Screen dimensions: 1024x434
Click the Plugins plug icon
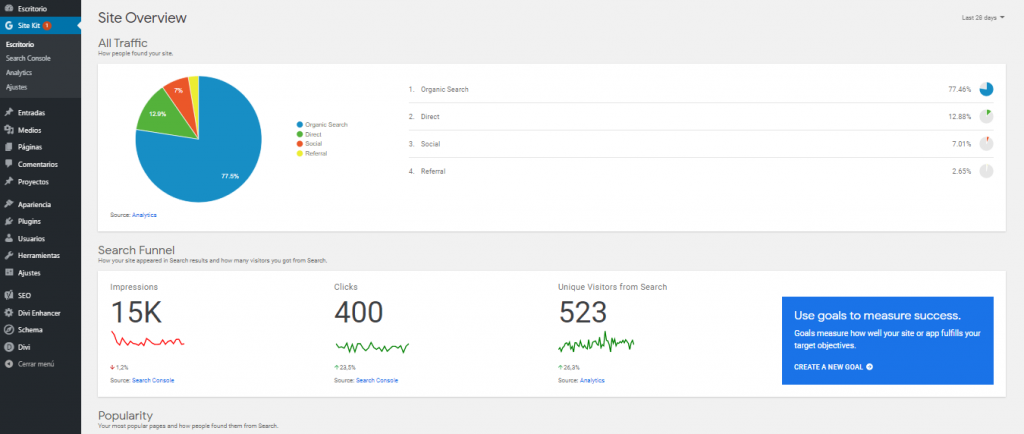[8, 221]
